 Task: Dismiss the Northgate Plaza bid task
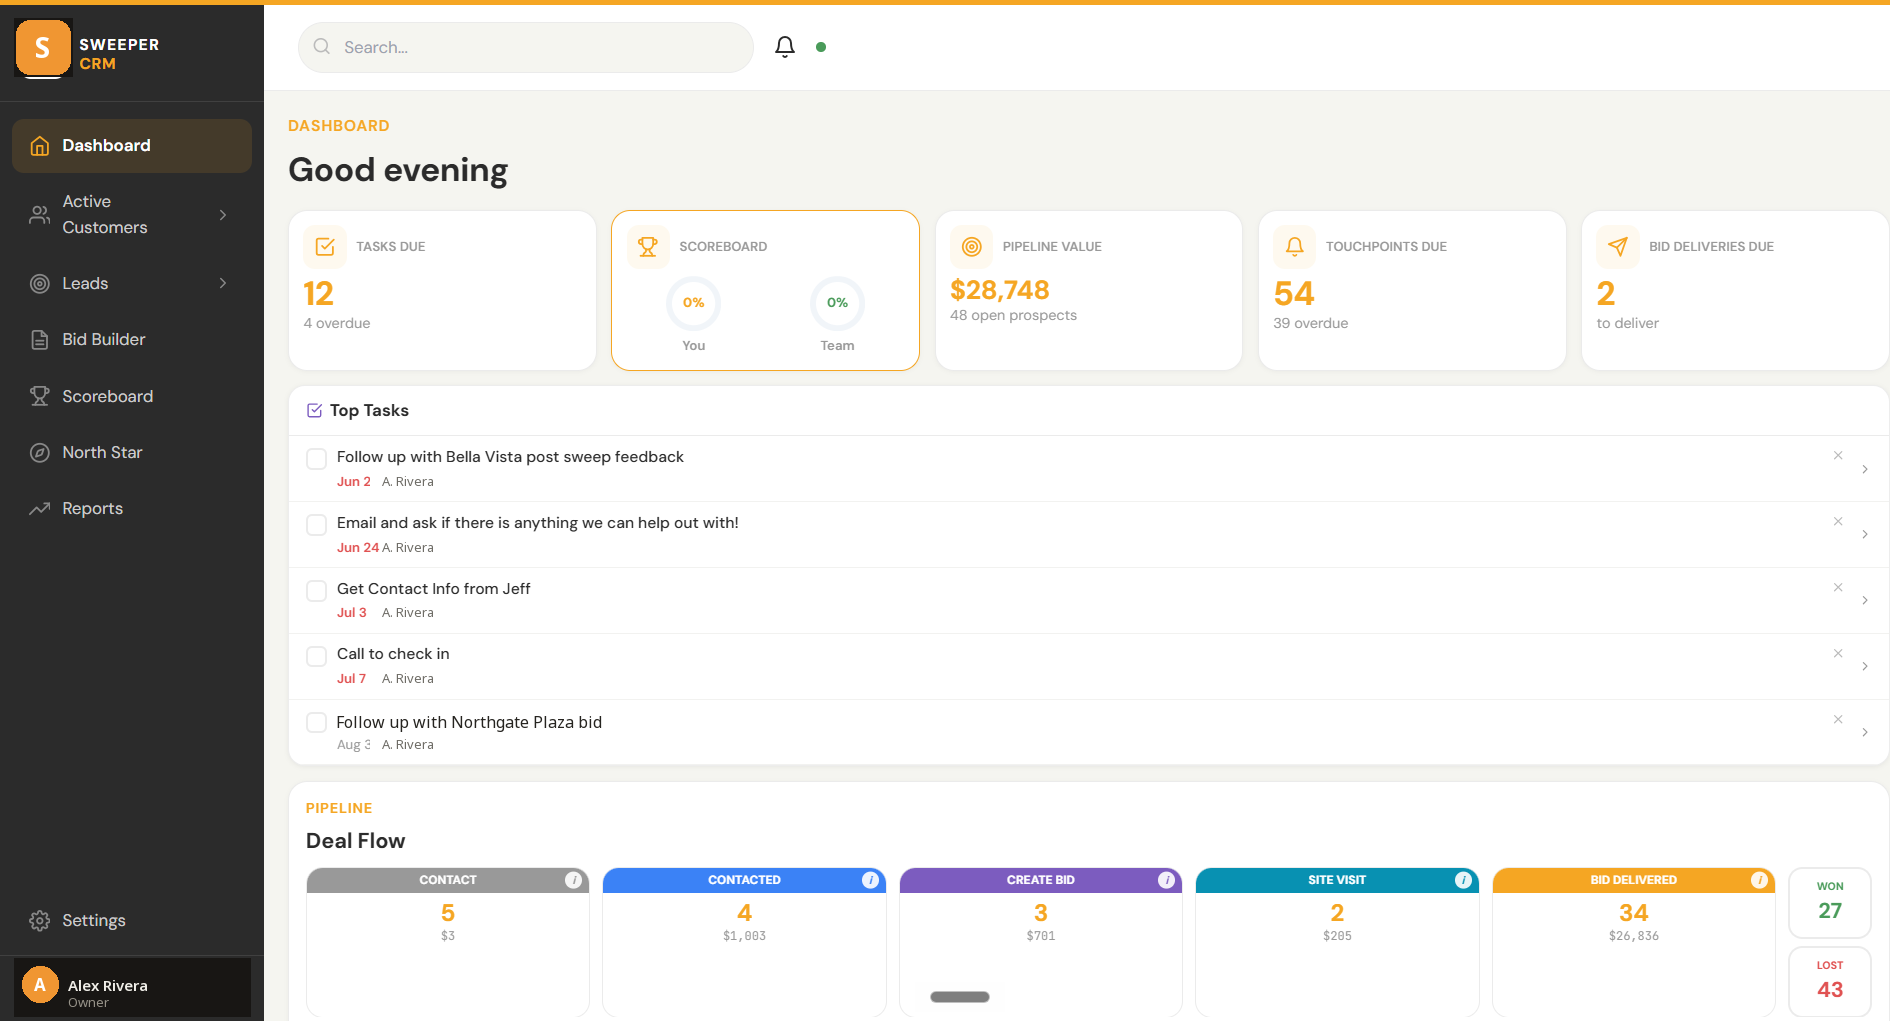point(1838,720)
